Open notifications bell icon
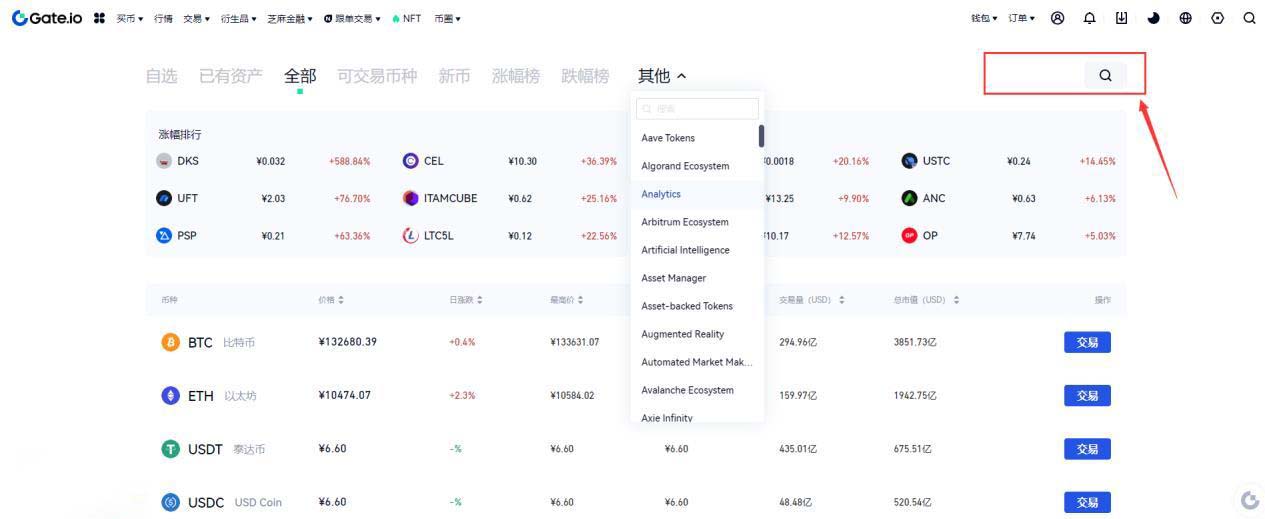This screenshot has width=1265, height=519. [x=1089, y=18]
